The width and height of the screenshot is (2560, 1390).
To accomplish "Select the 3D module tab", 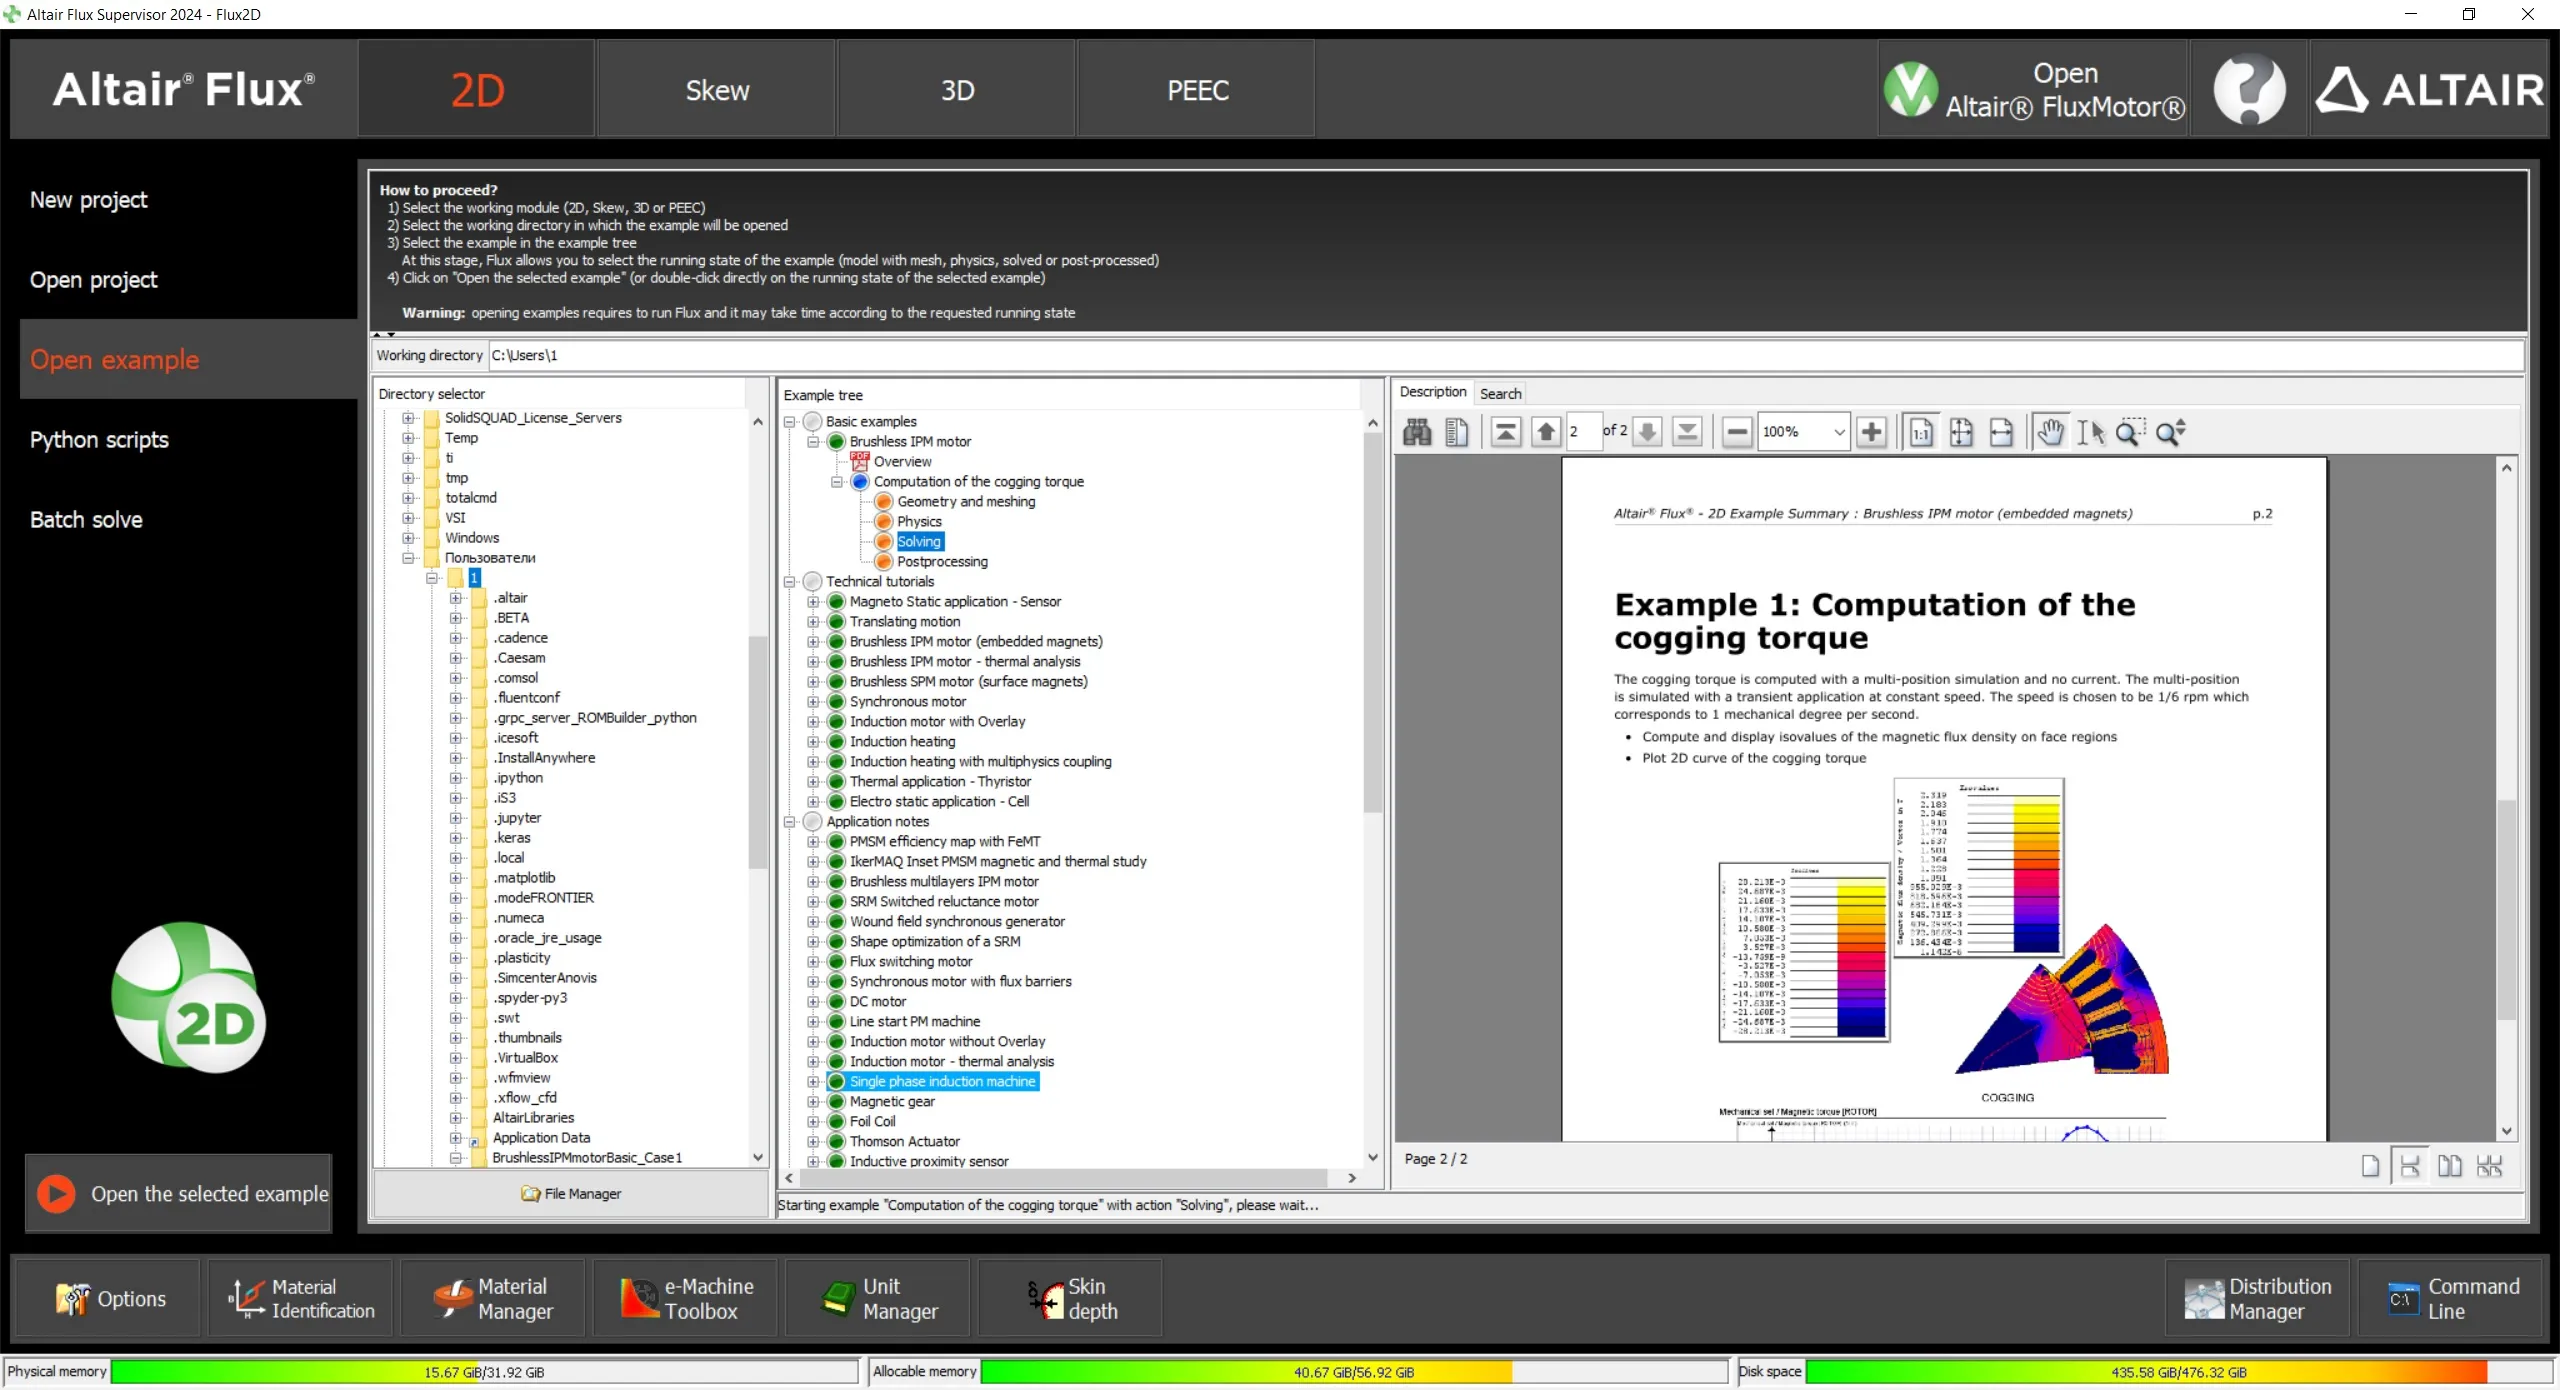I will (957, 90).
